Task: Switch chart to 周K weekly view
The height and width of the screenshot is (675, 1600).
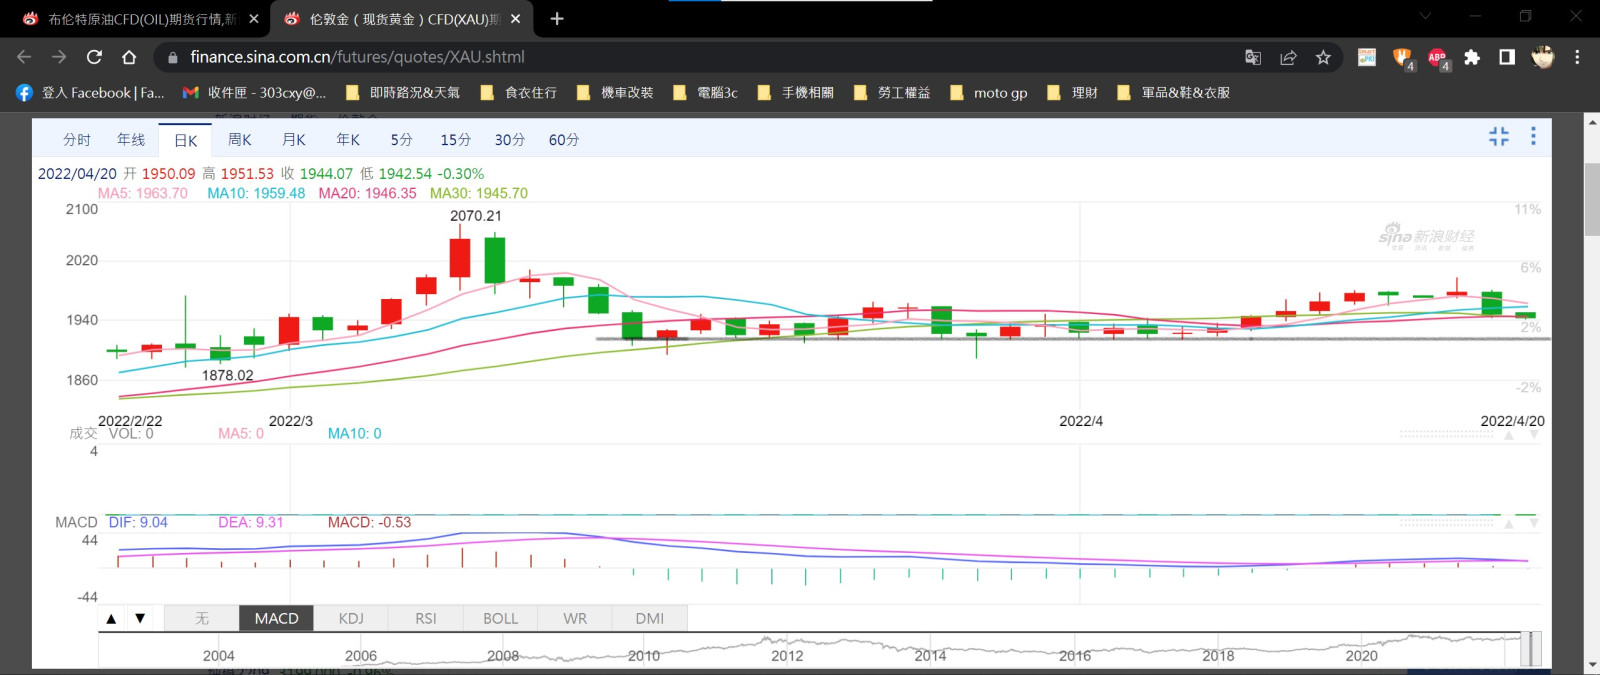Action: tap(240, 140)
